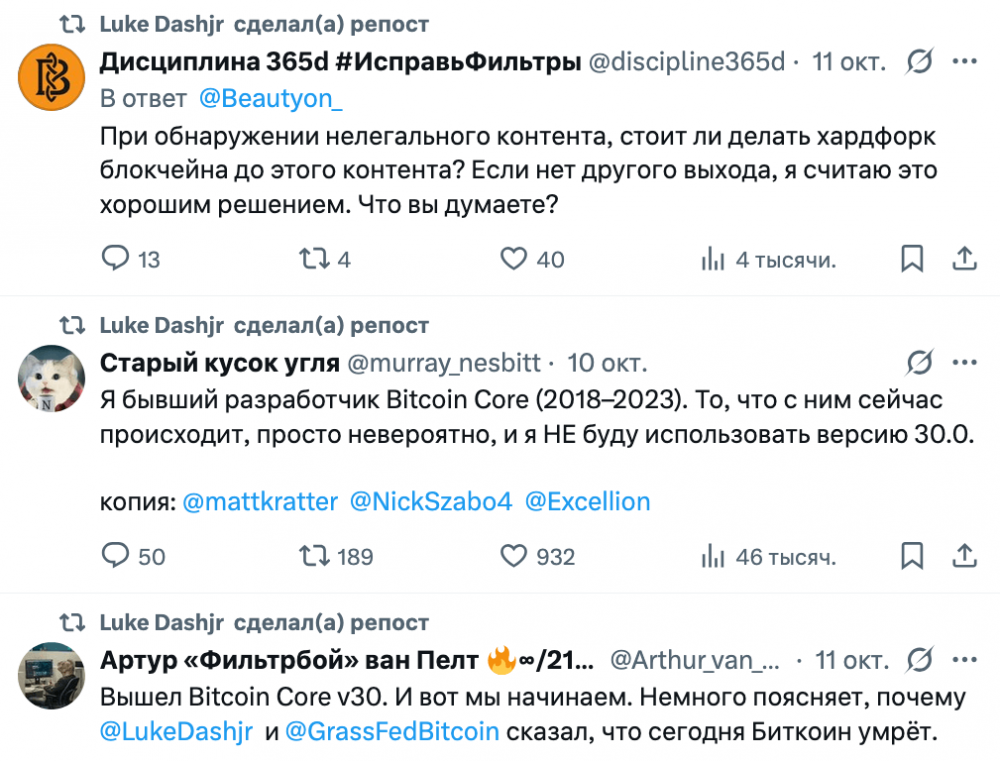Share the discipline365d tweet
Image resolution: width=1000 pixels, height=761 pixels.
[964, 260]
